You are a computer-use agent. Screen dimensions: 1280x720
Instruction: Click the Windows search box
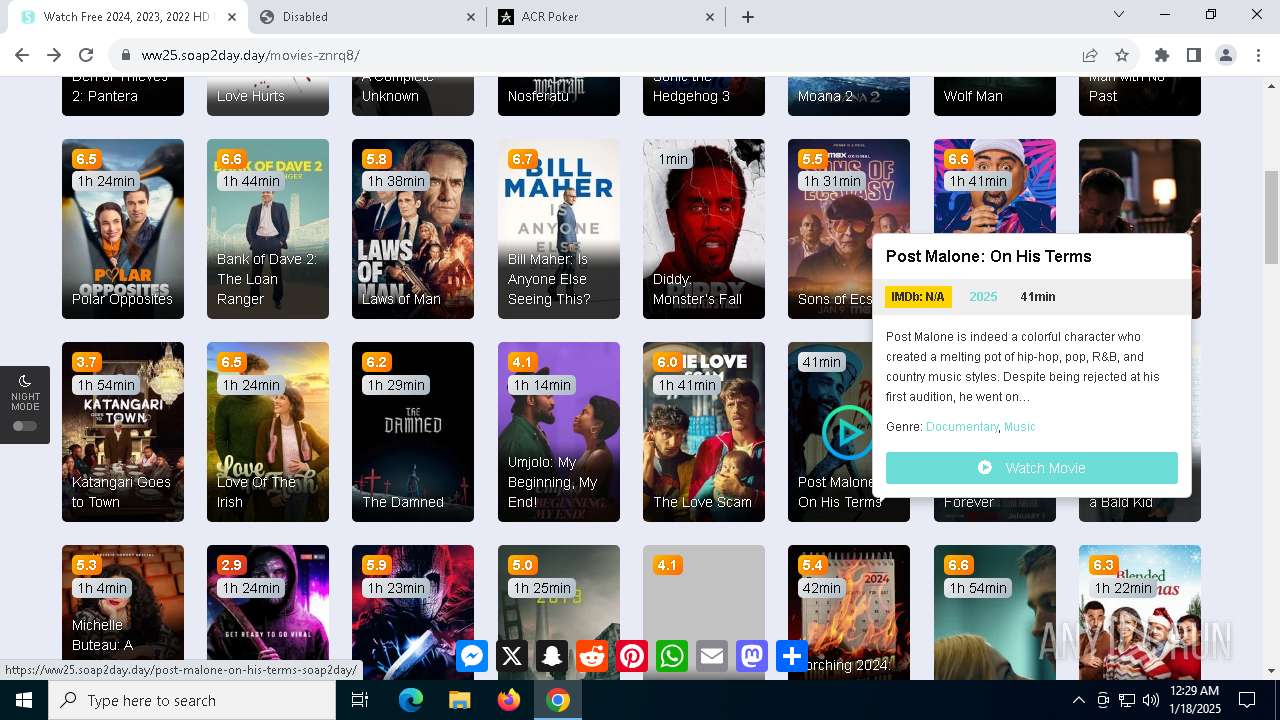(x=192, y=700)
